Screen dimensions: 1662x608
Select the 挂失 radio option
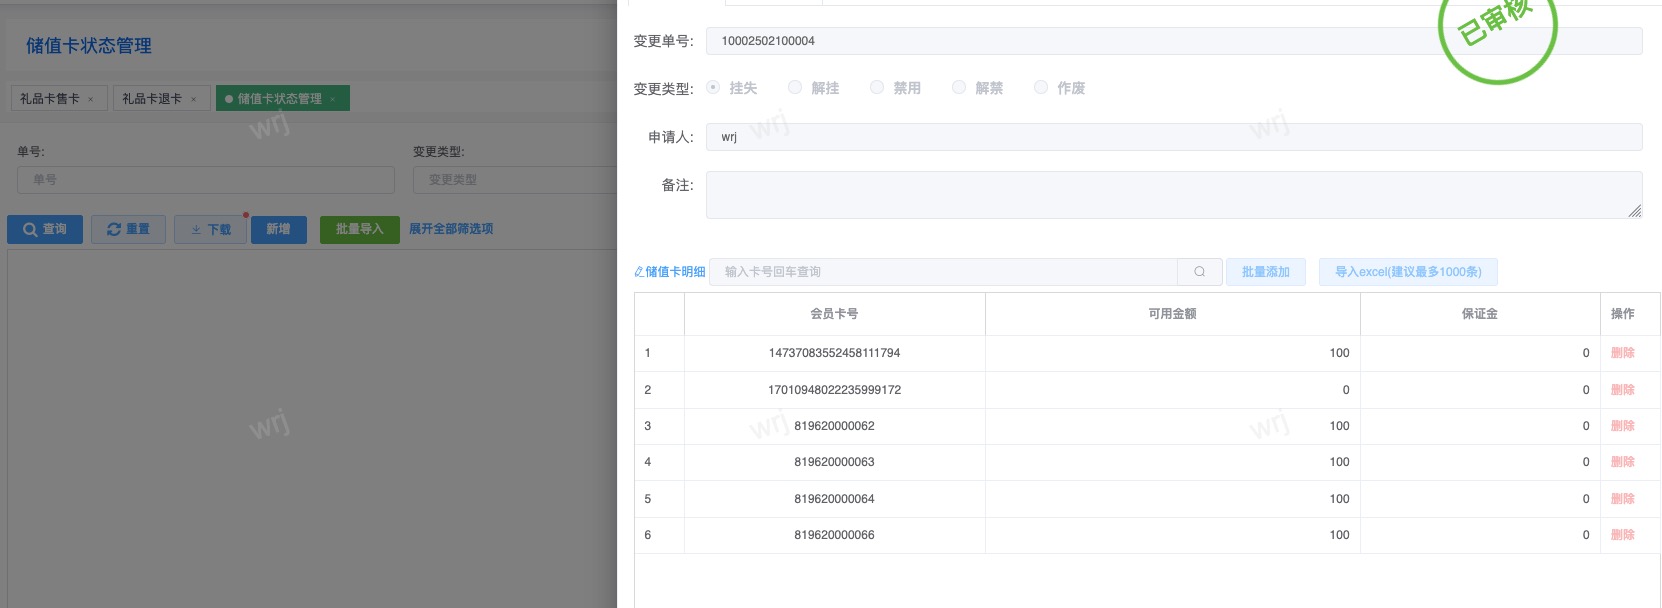coord(713,88)
